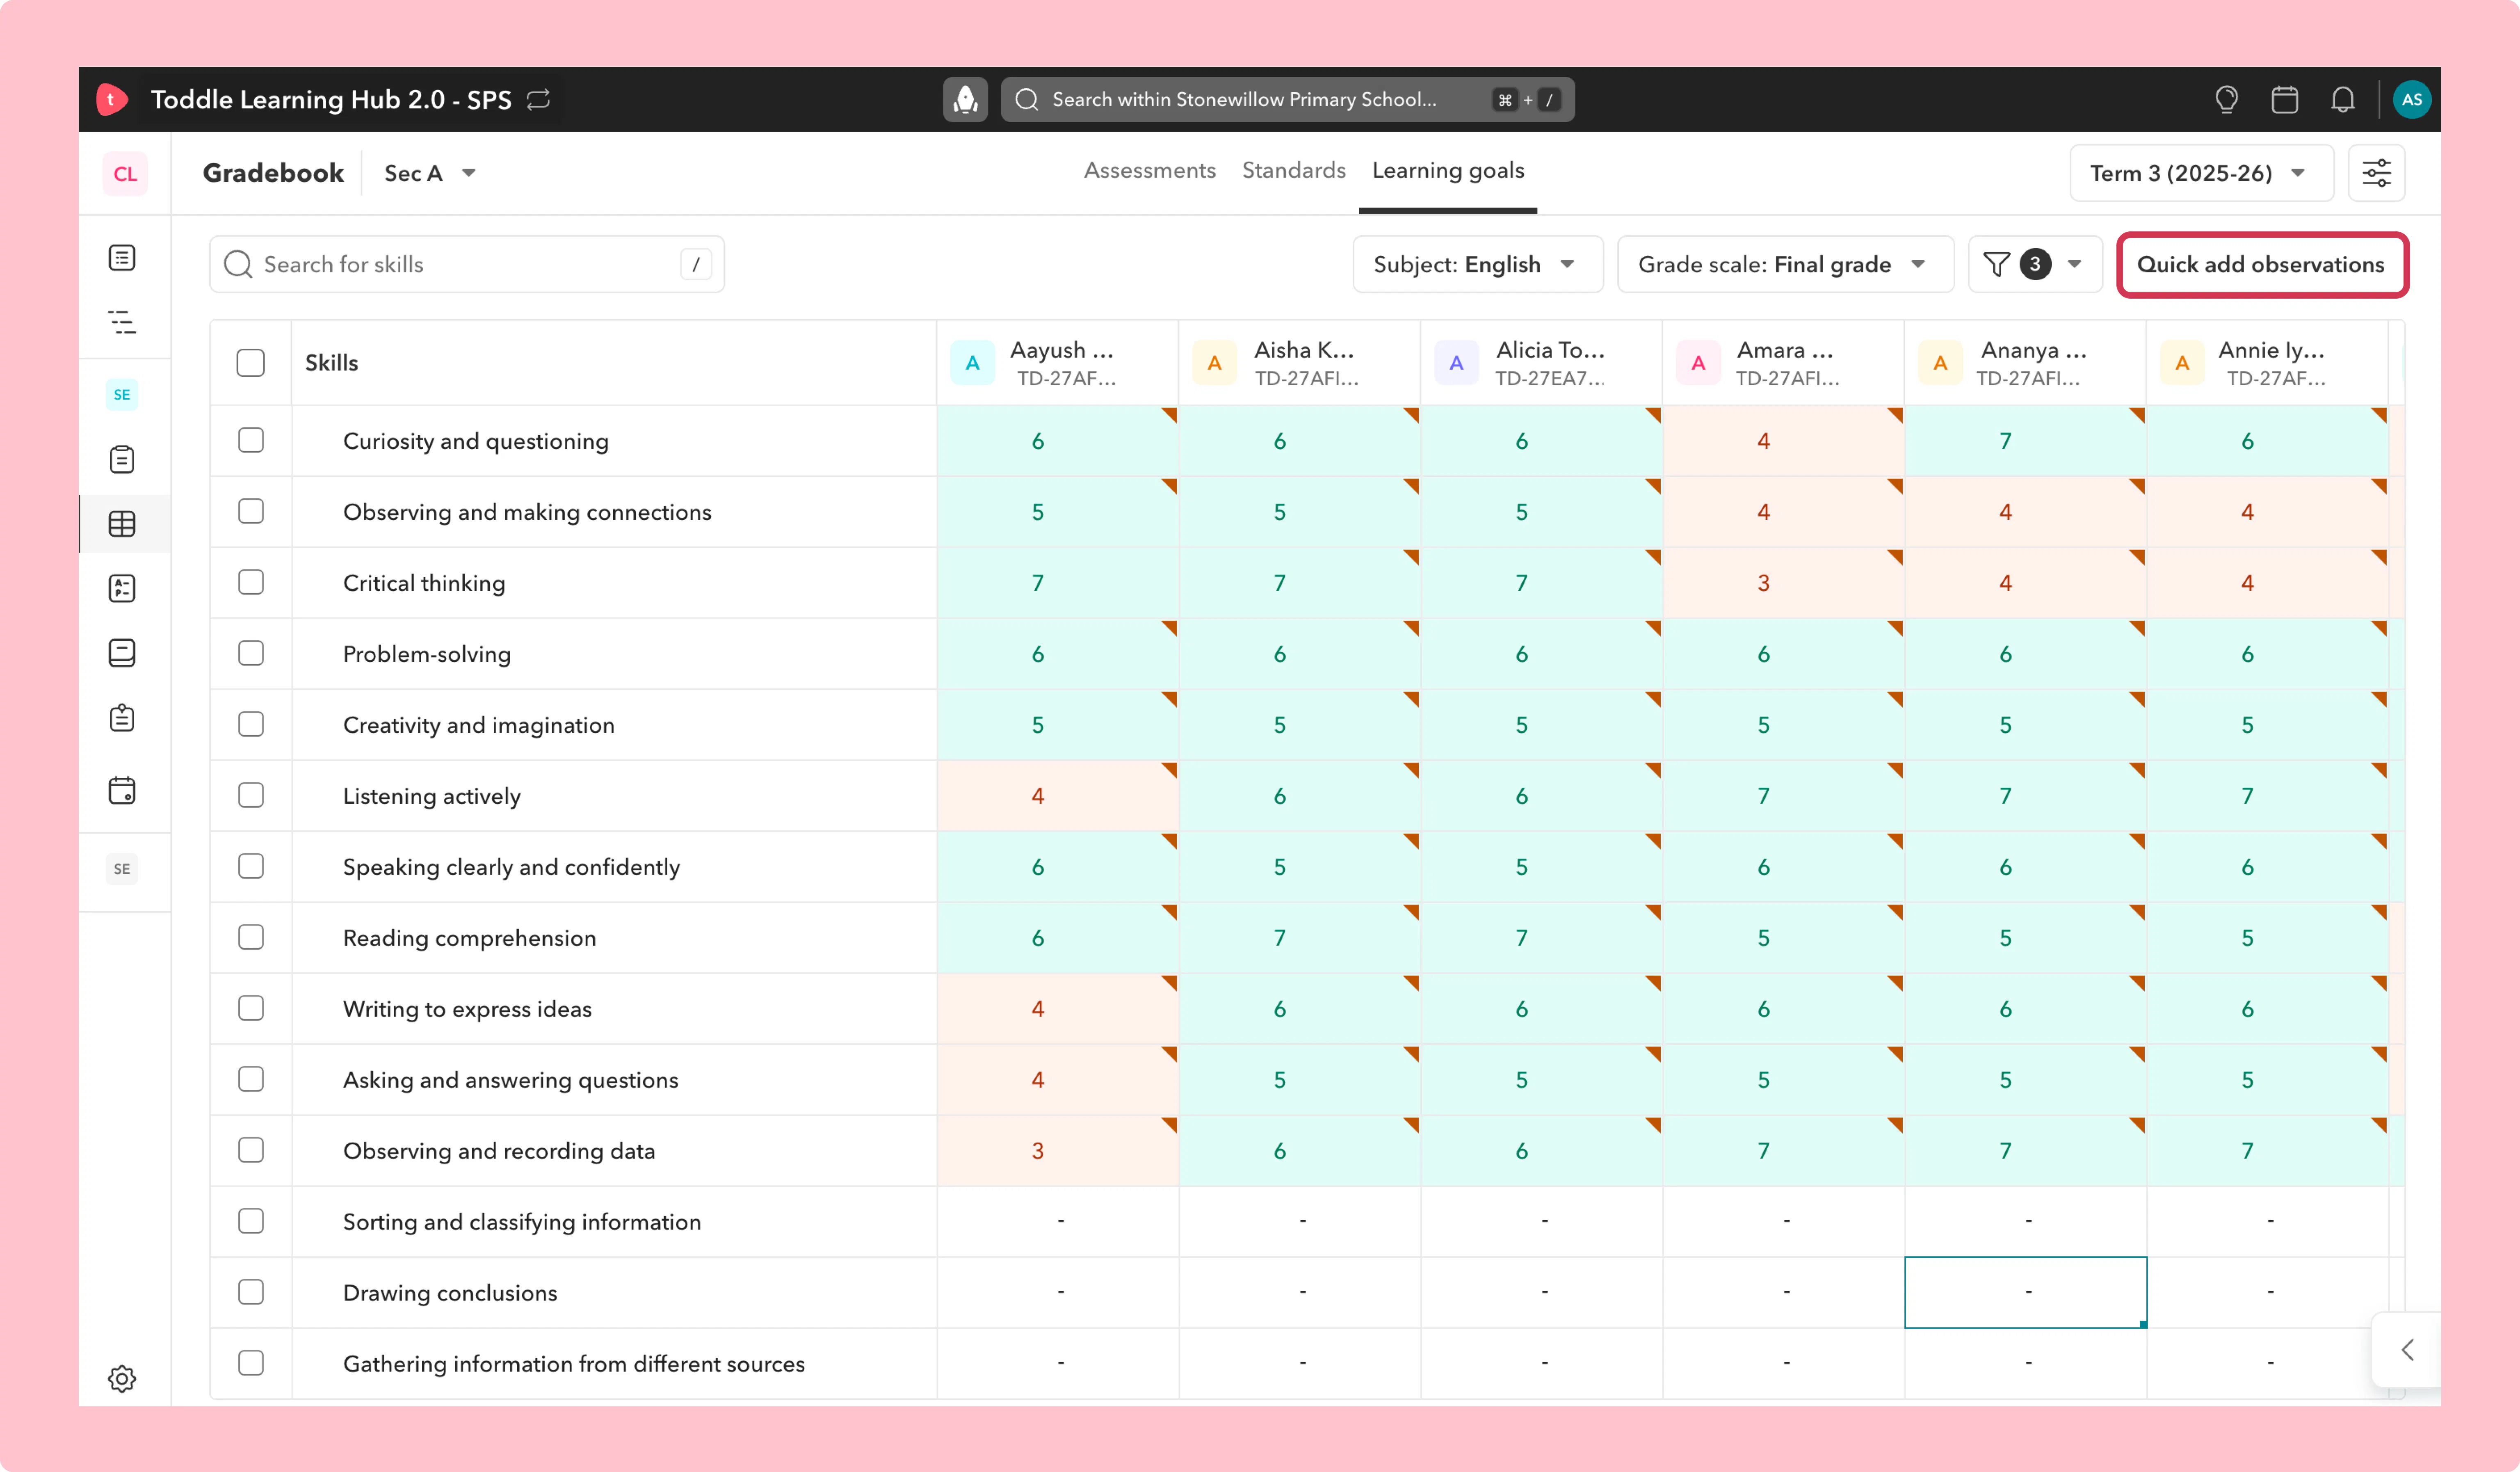The height and width of the screenshot is (1472, 2520).
Task: Click the calendar with clock icon in sidebar
Action: [x=122, y=790]
